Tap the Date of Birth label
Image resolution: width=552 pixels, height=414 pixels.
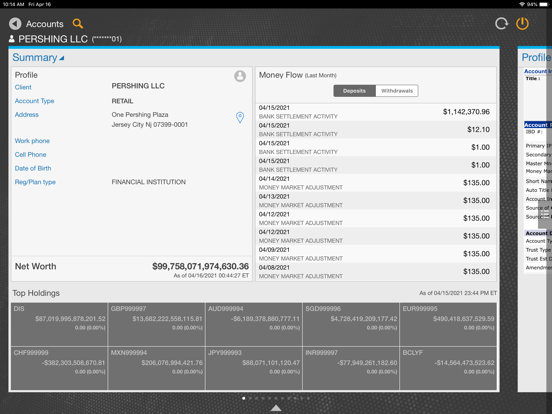[x=33, y=168]
